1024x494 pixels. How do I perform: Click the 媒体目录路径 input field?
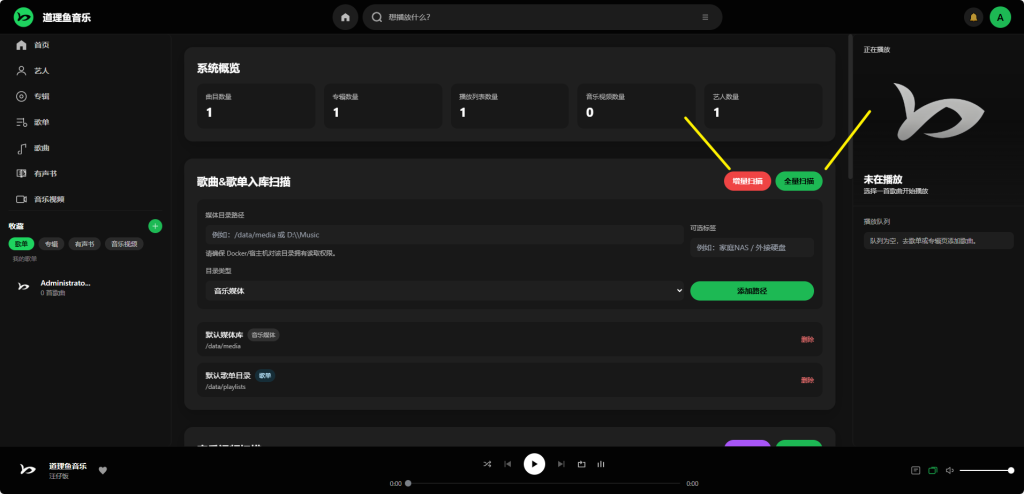click(444, 234)
